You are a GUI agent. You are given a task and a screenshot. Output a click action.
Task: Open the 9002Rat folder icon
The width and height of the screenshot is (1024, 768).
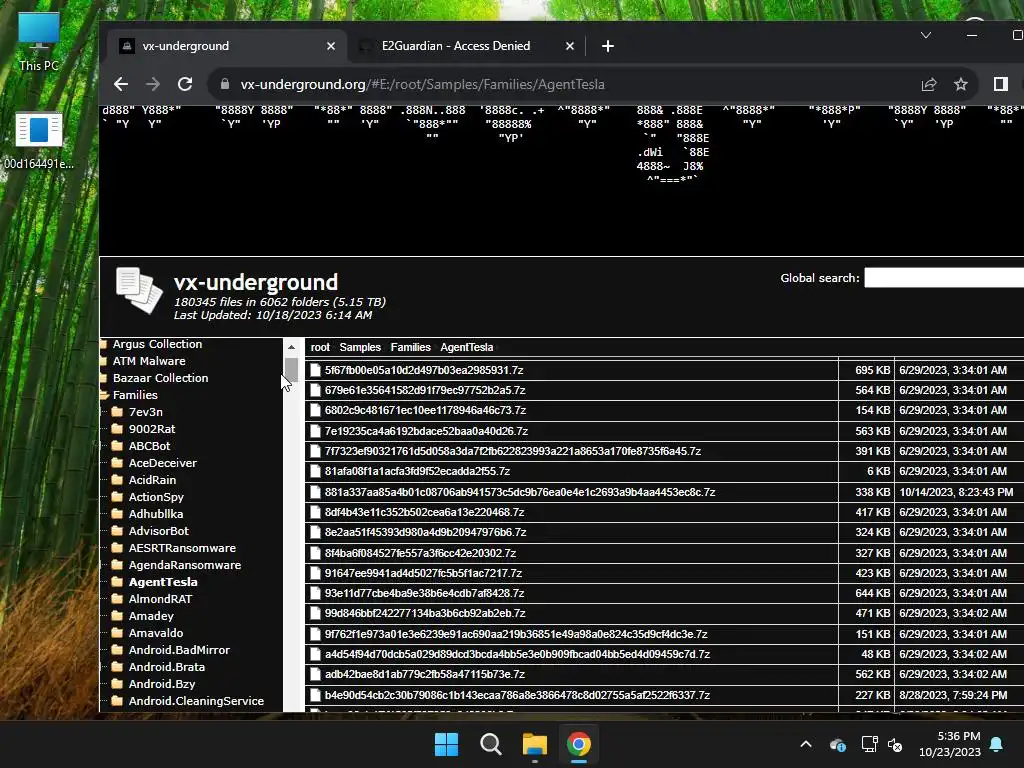(x=118, y=429)
